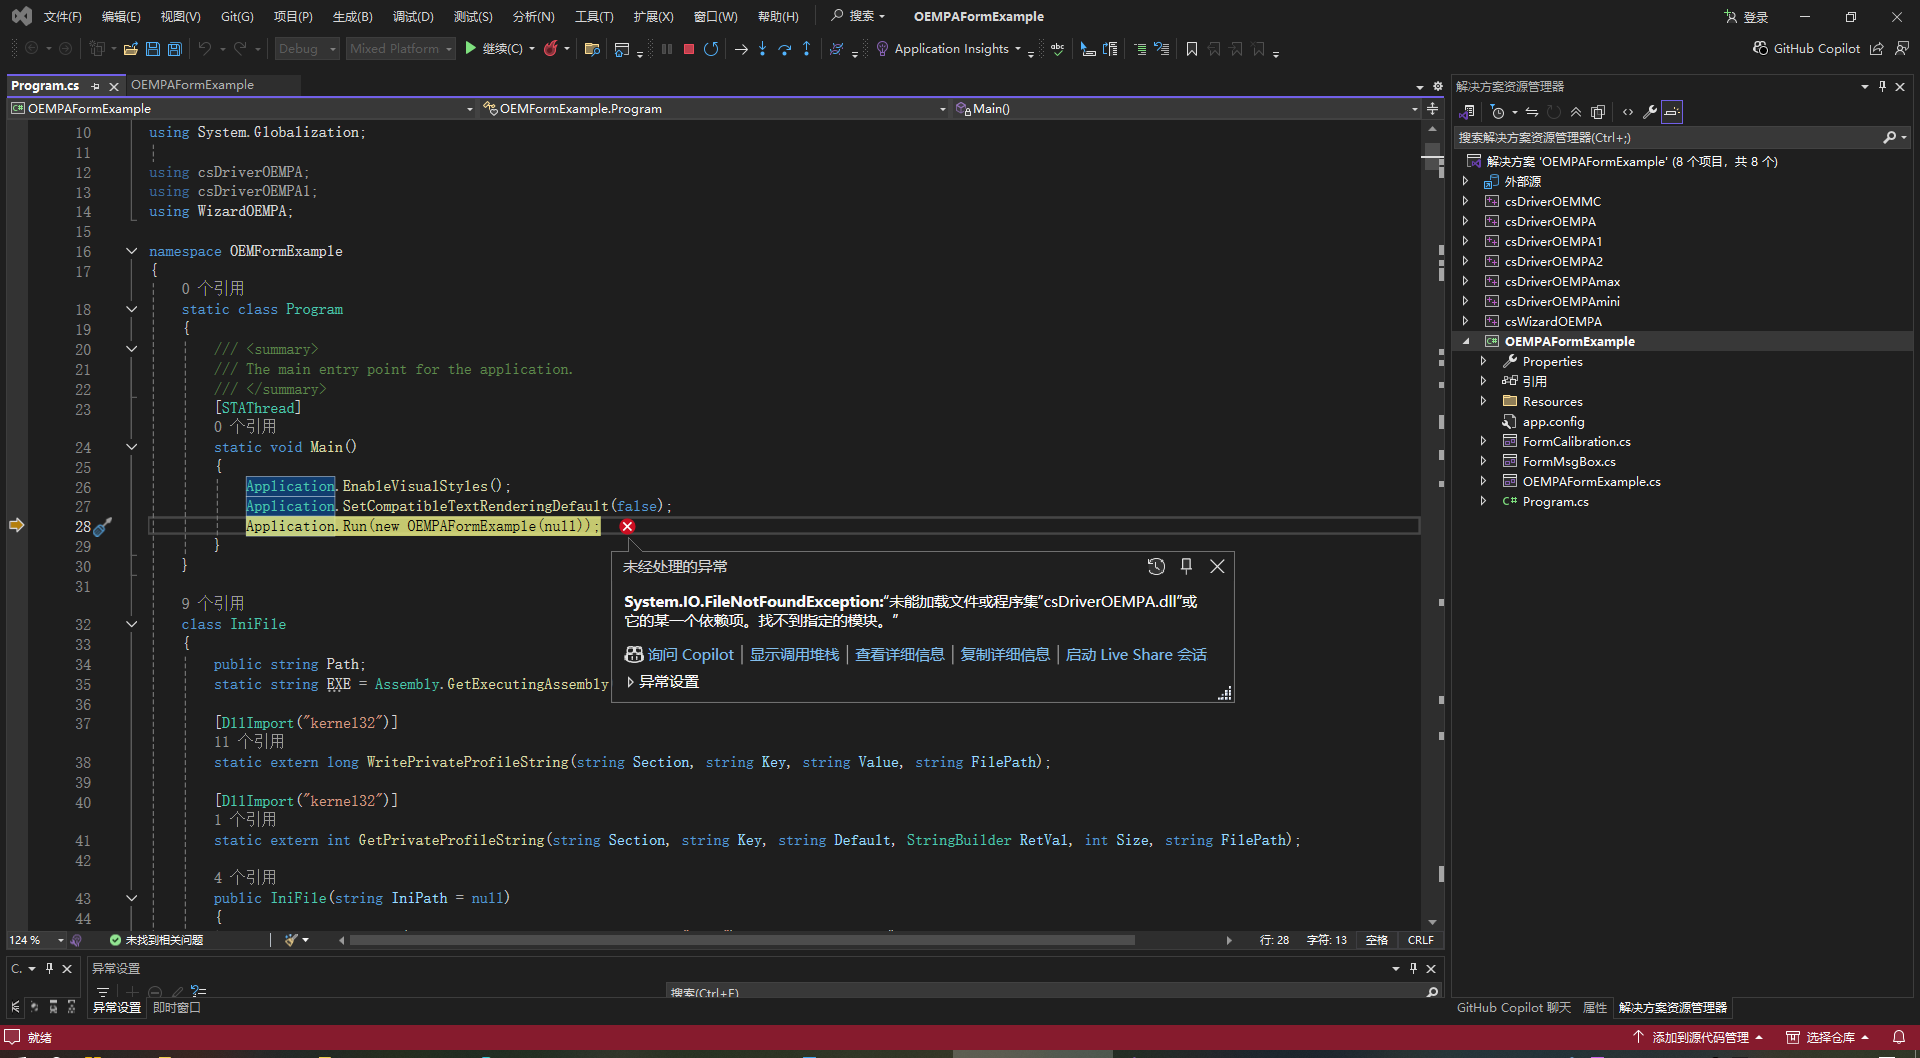1920x1058 pixels.
Task: Open the Main() member dropdown
Action: (1186, 108)
